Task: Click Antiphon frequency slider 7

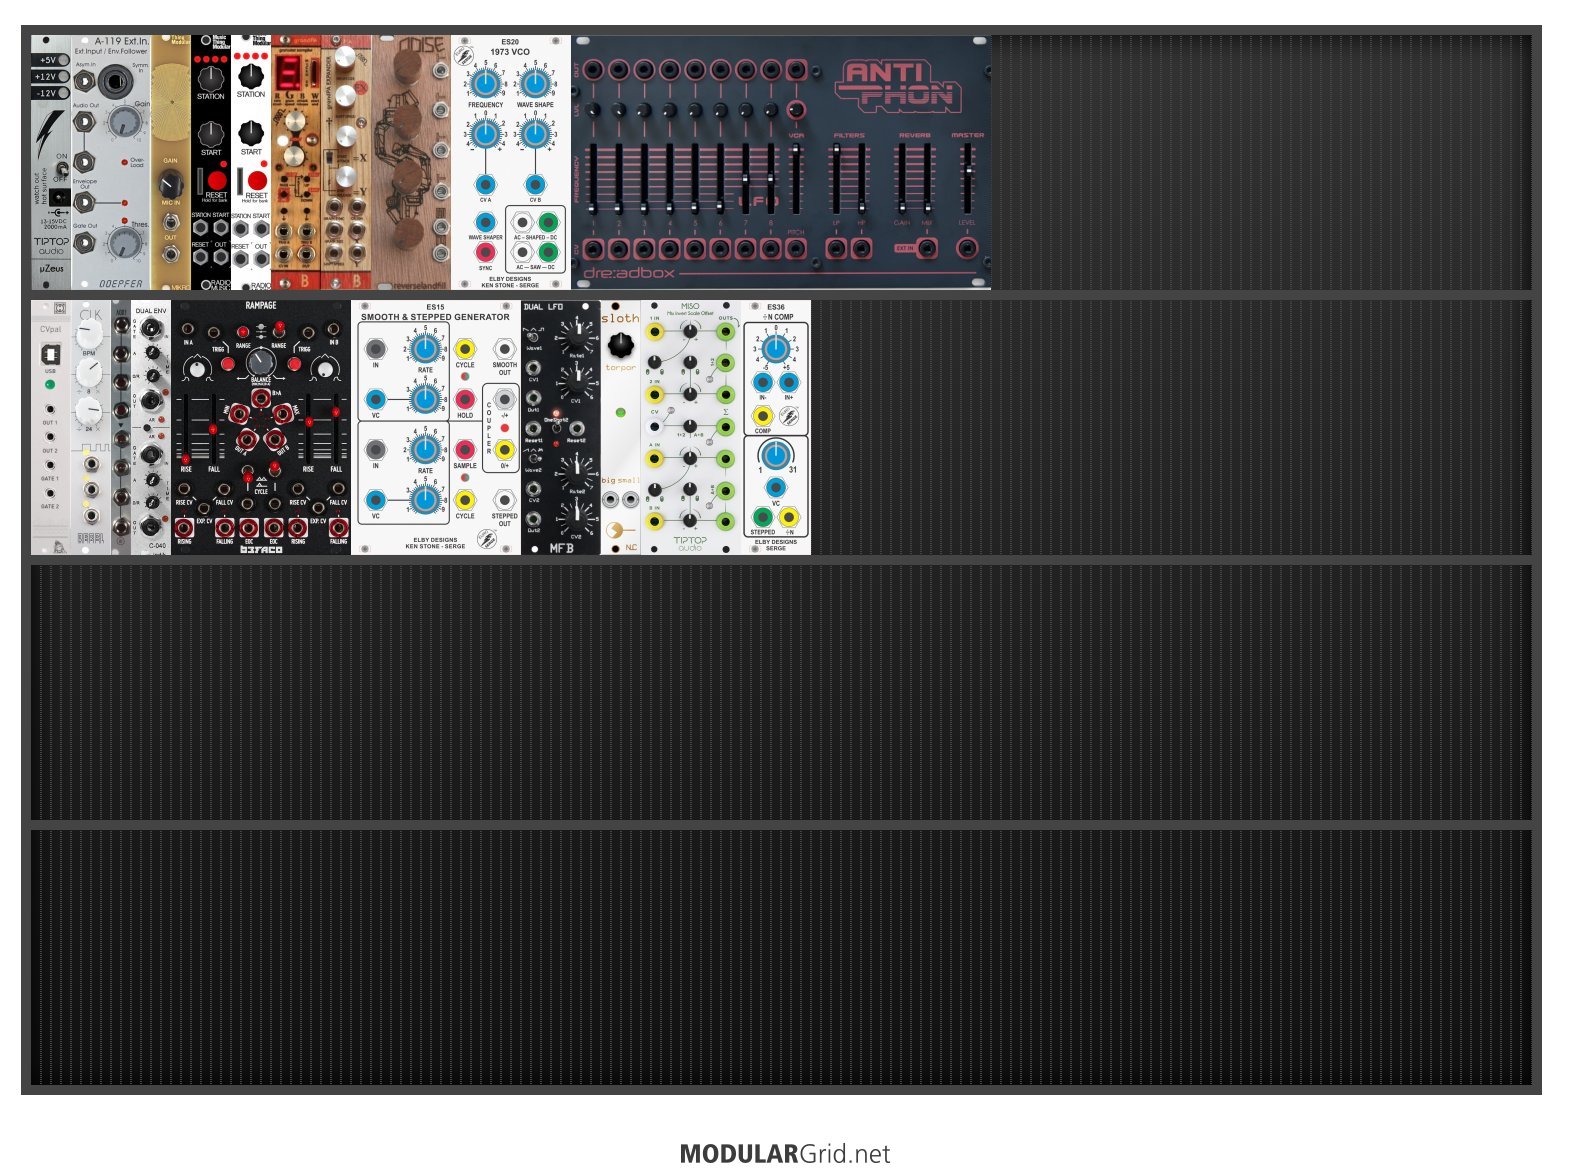Action: click(745, 178)
